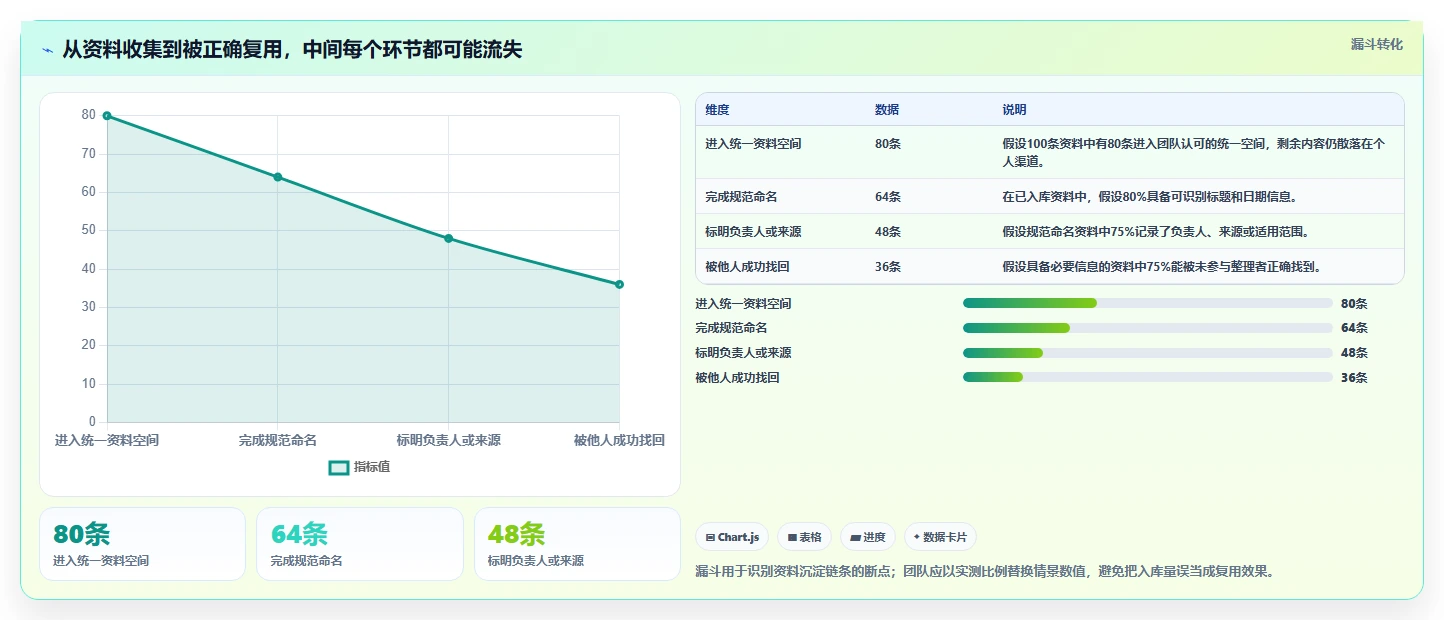Viewport: 1444px width, 620px height.
Task: Click the 80条 data card
Action: [142, 544]
